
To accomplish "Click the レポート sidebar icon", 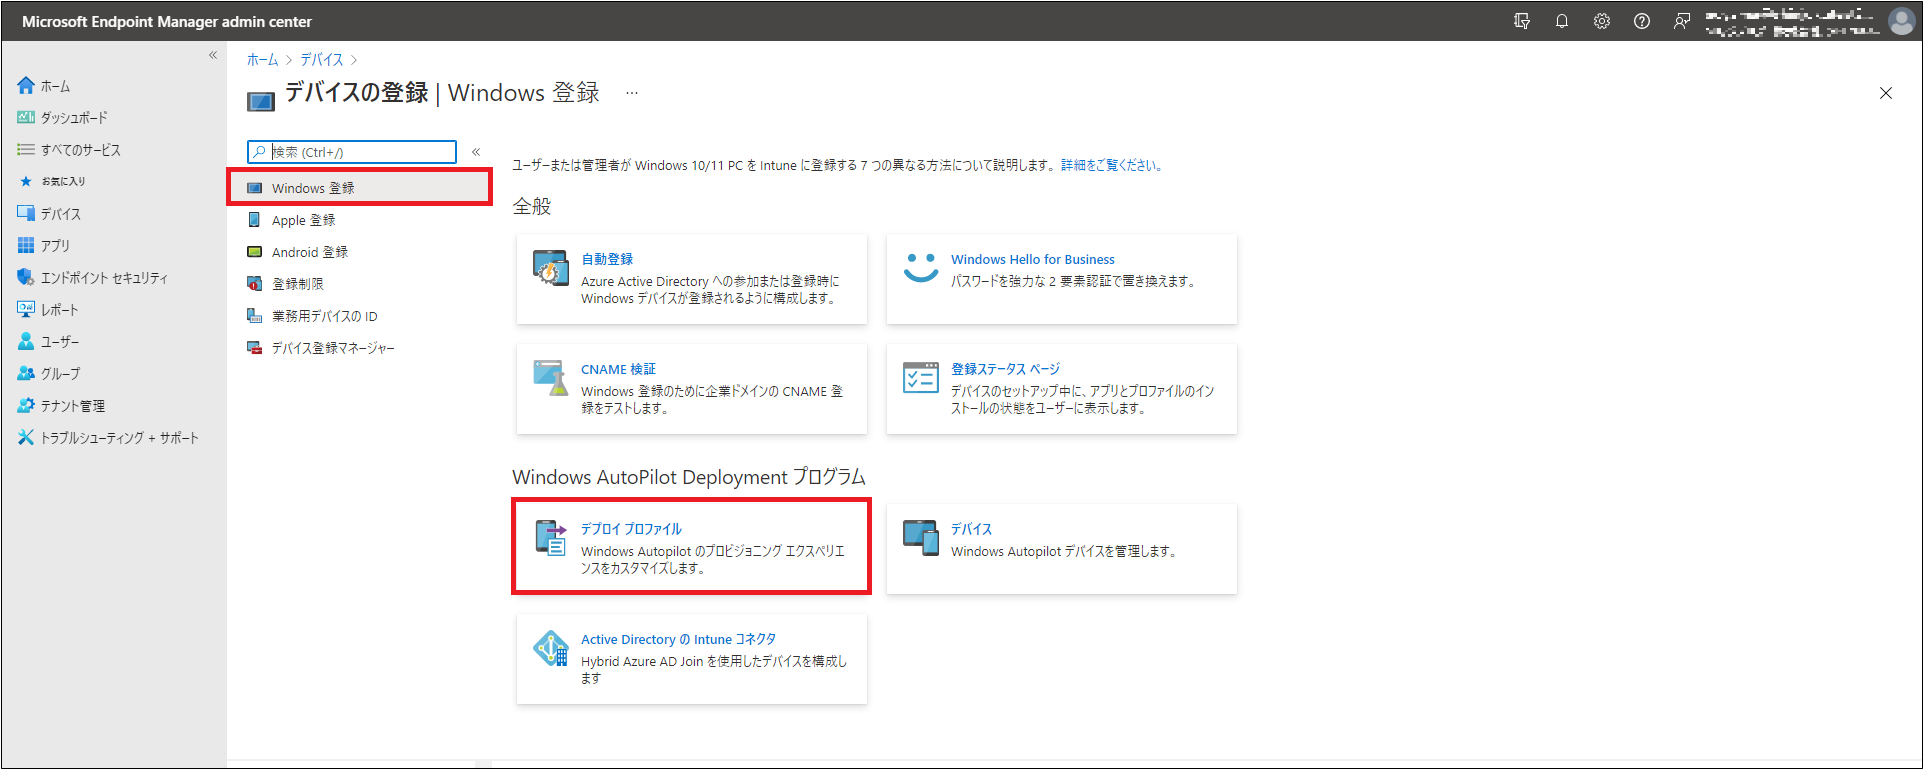I will click(x=26, y=310).
